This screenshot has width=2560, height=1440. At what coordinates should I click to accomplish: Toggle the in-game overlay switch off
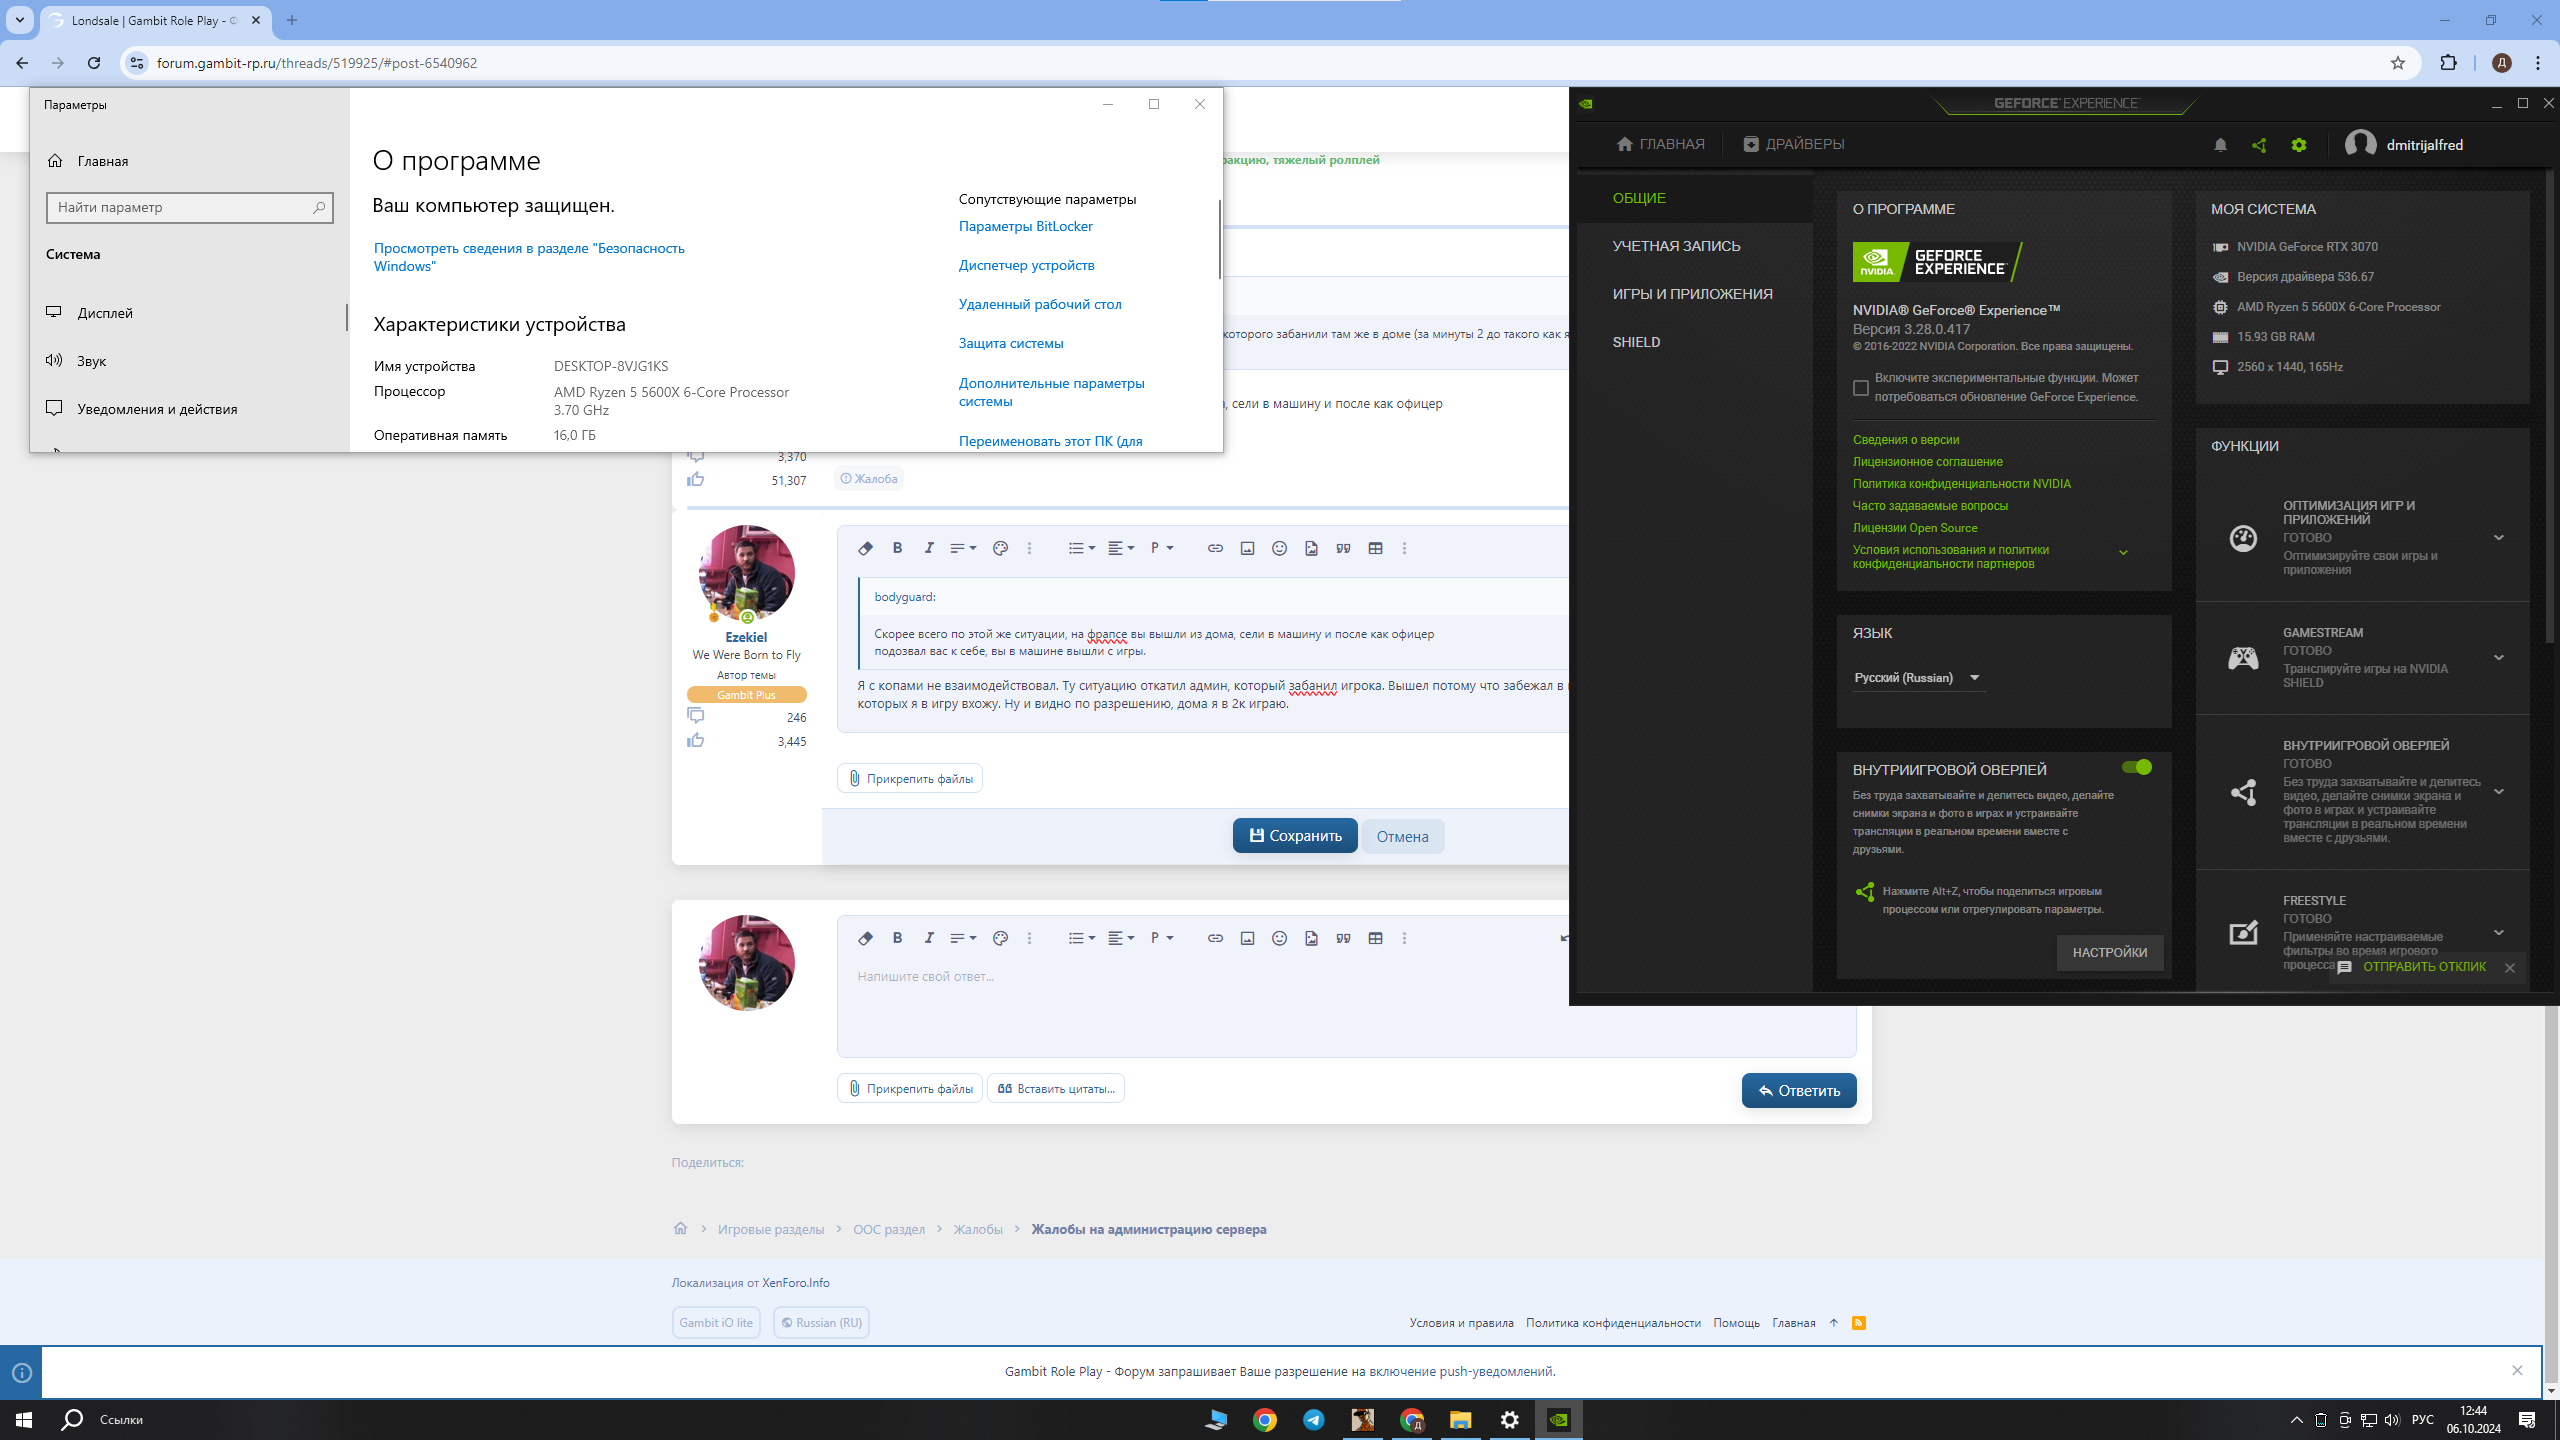(2136, 767)
